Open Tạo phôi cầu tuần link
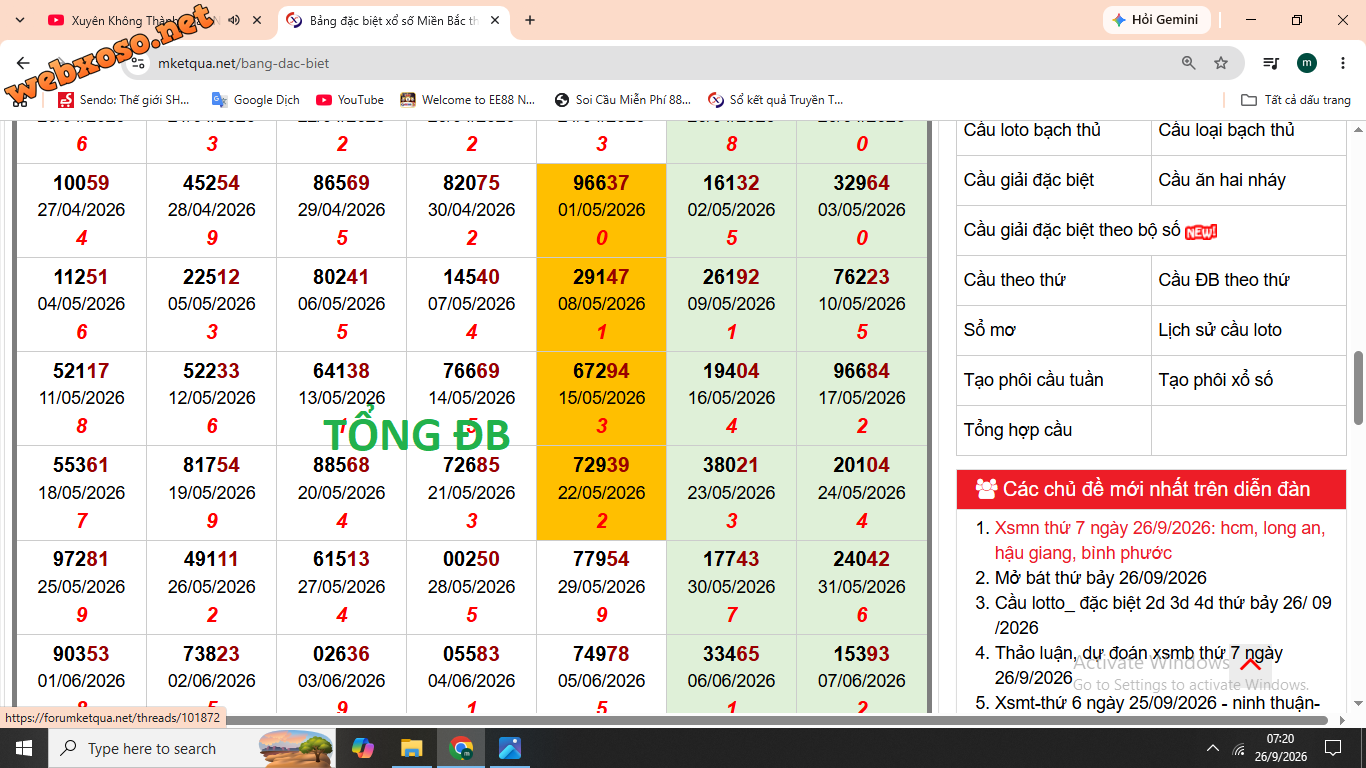This screenshot has height=768, width=1366. [1034, 380]
